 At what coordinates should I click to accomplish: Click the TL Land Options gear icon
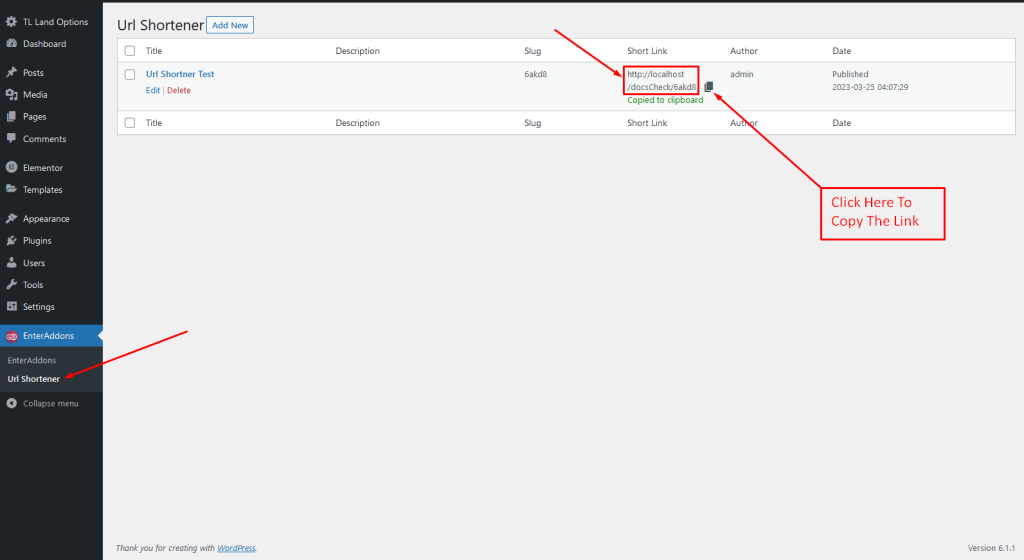point(11,22)
